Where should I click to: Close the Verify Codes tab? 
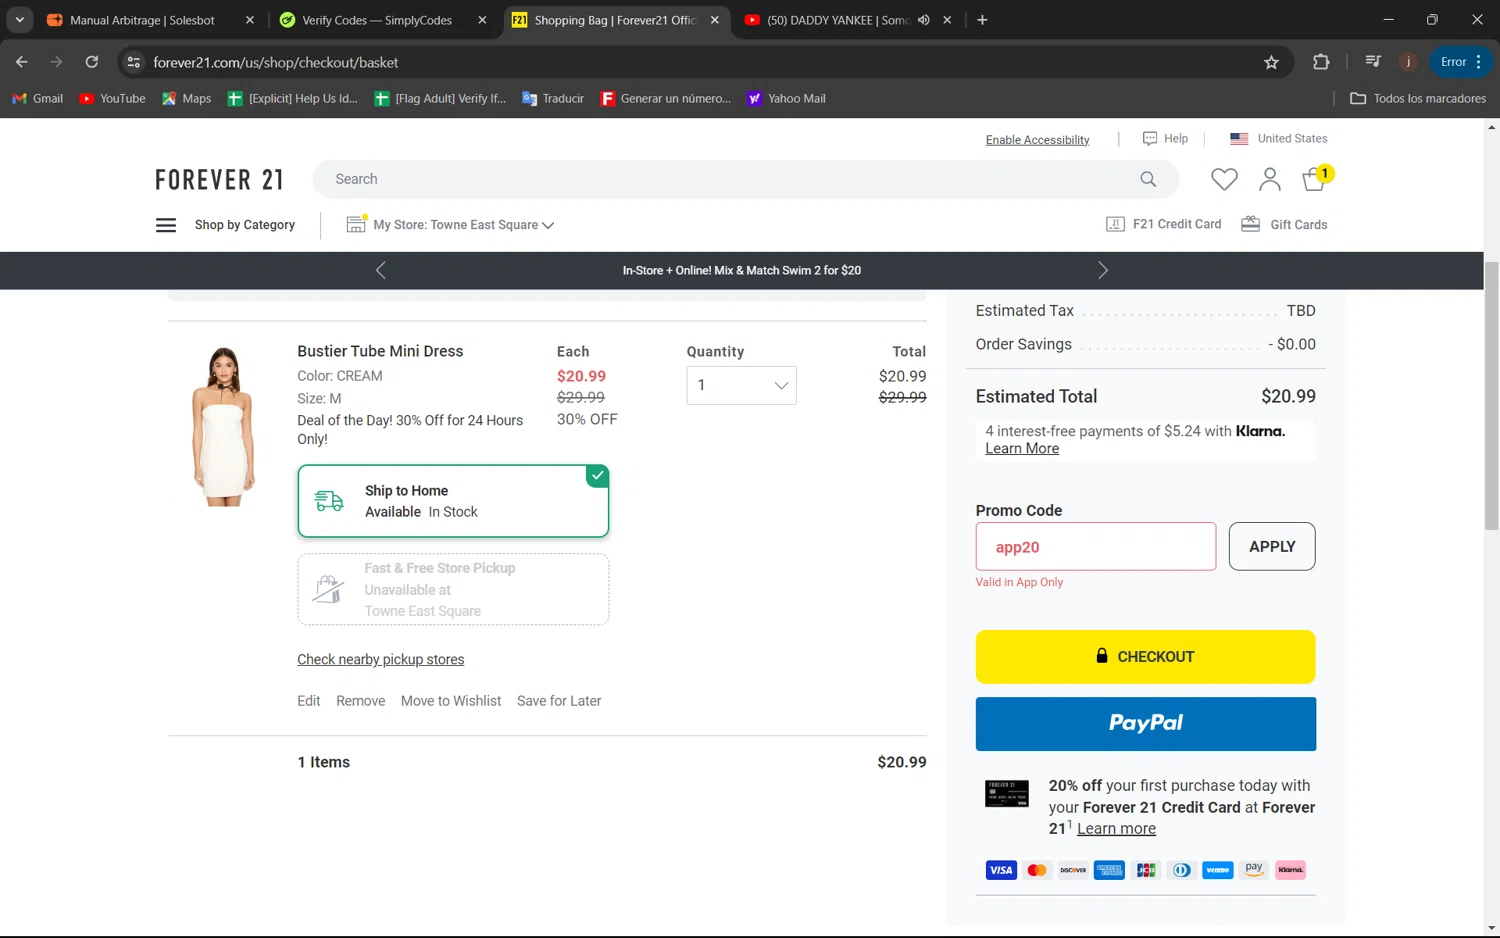[x=482, y=20]
